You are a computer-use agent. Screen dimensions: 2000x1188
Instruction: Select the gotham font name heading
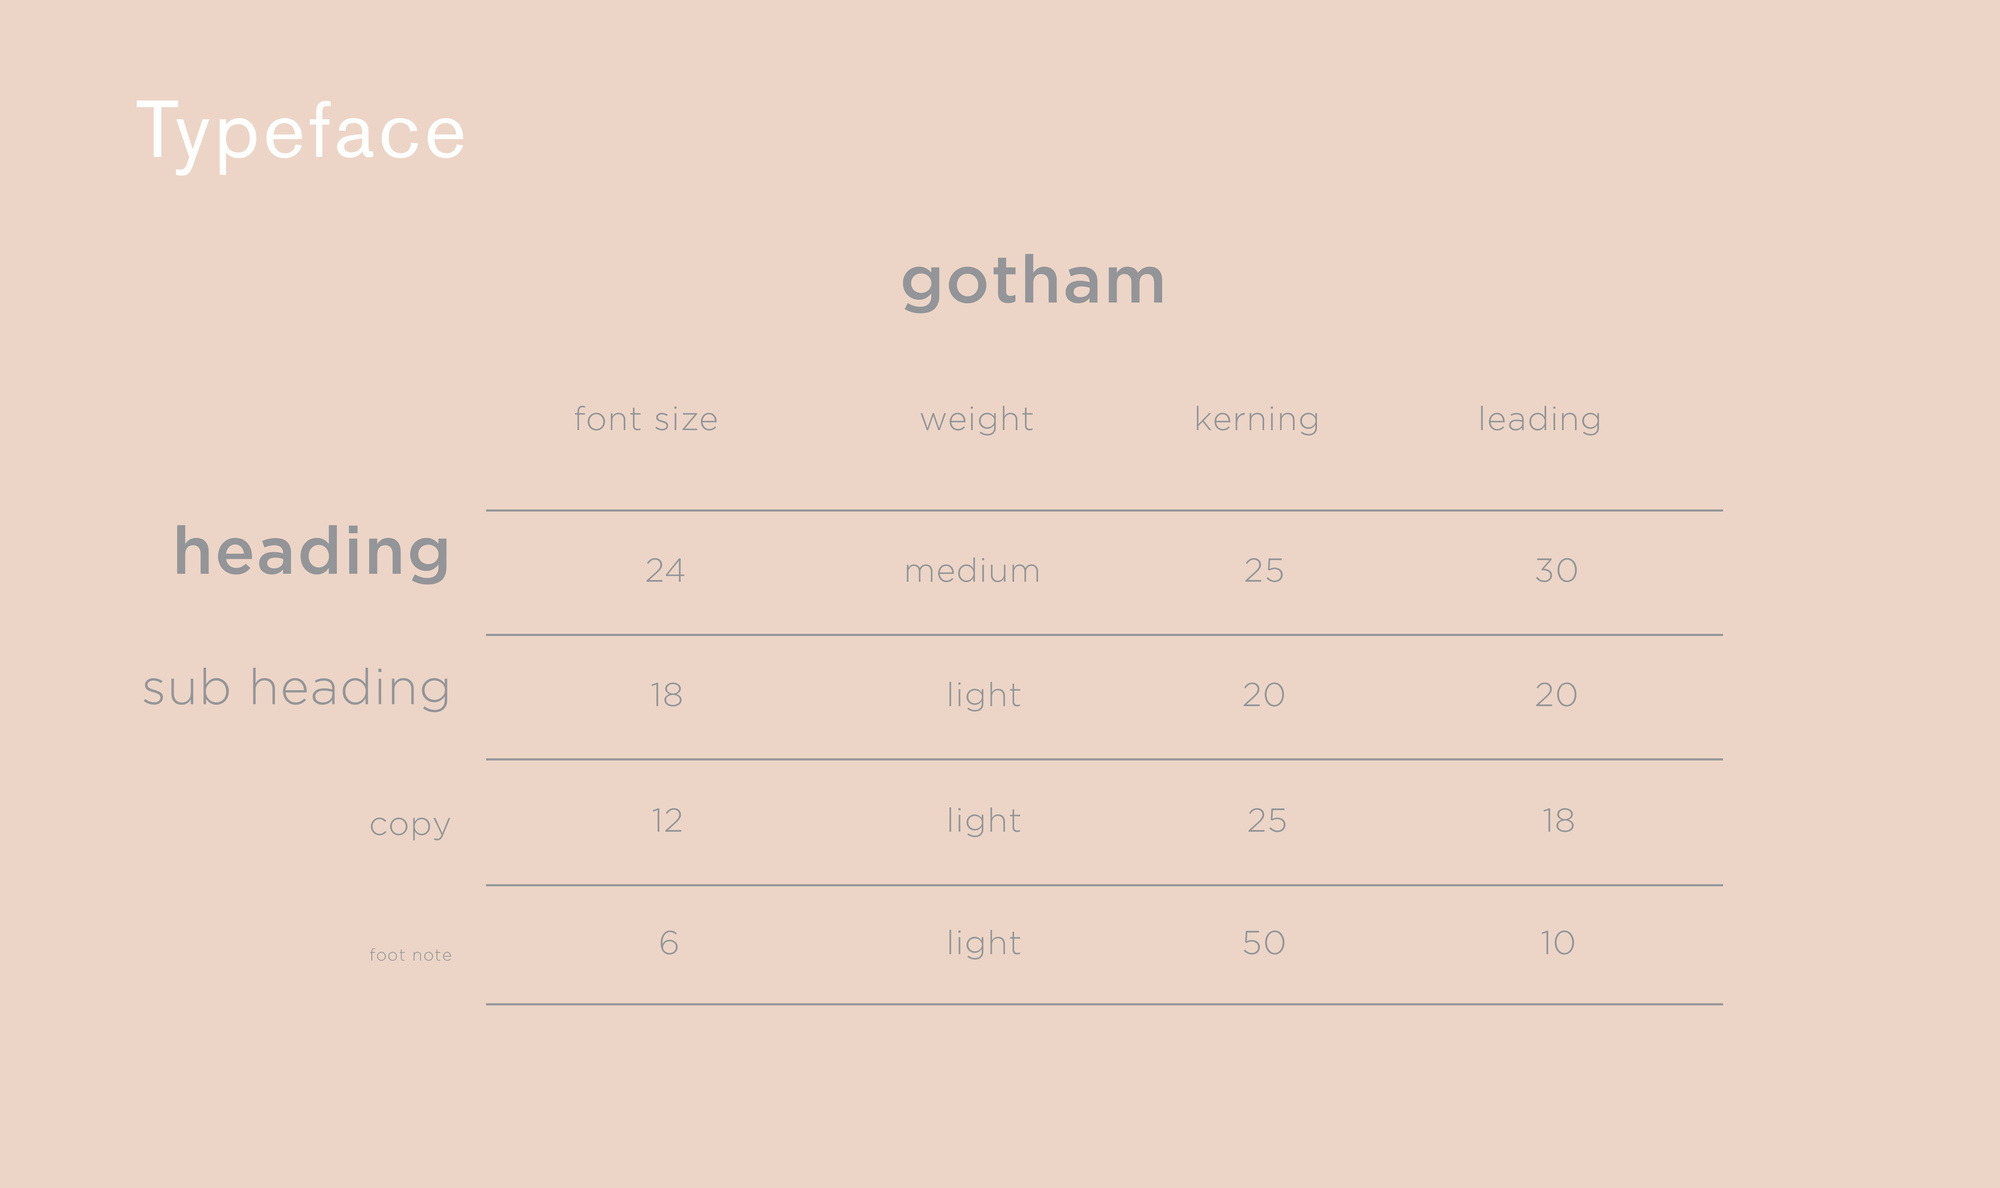tap(1033, 281)
